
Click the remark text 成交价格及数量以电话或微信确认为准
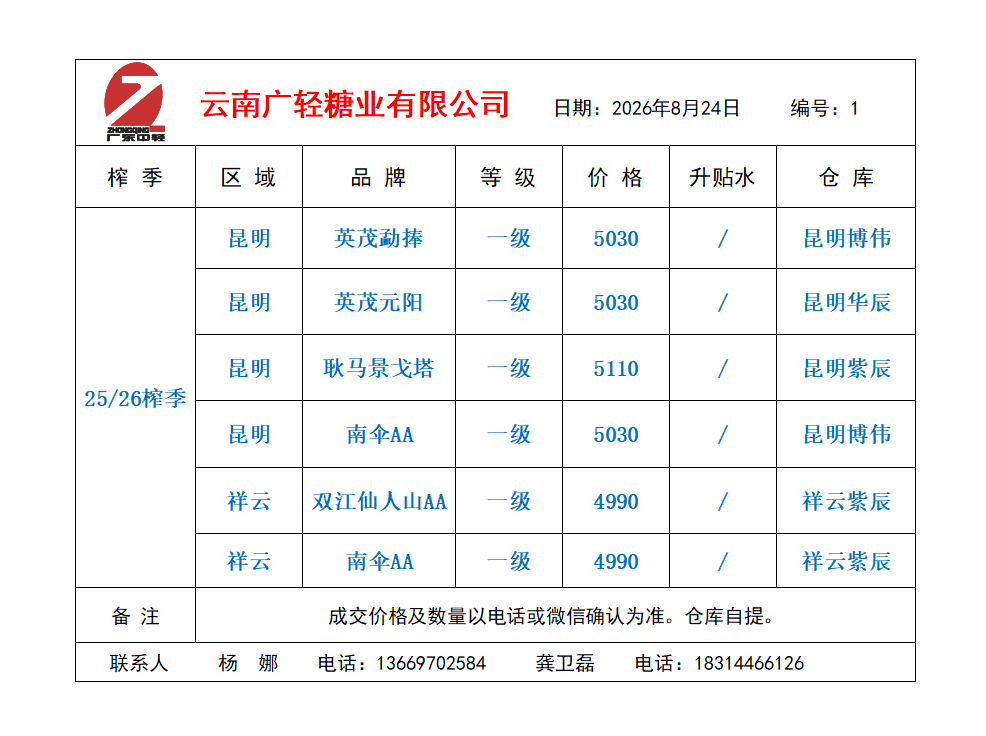pyautogui.click(x=496, y=616)
